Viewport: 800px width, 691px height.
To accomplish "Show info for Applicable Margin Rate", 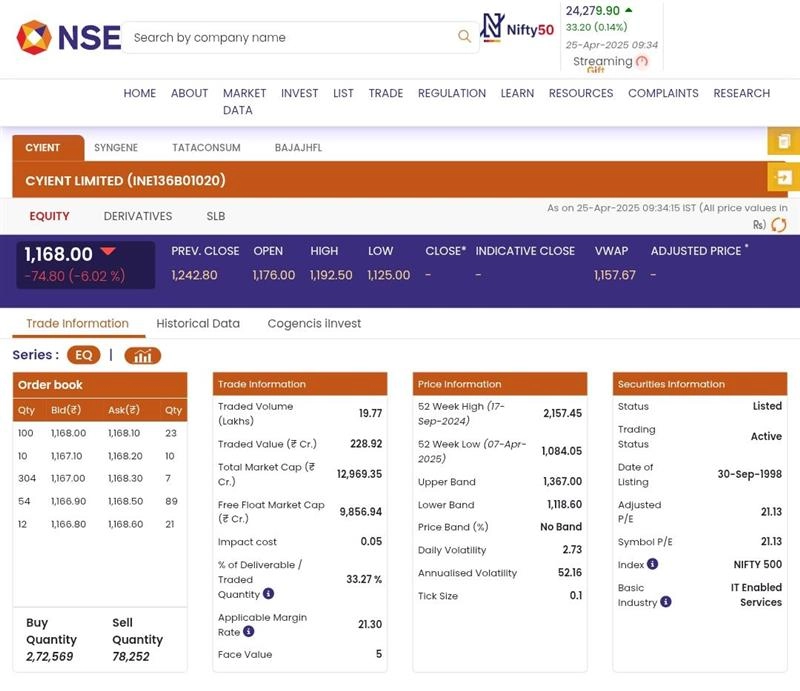I will (249, 632).
